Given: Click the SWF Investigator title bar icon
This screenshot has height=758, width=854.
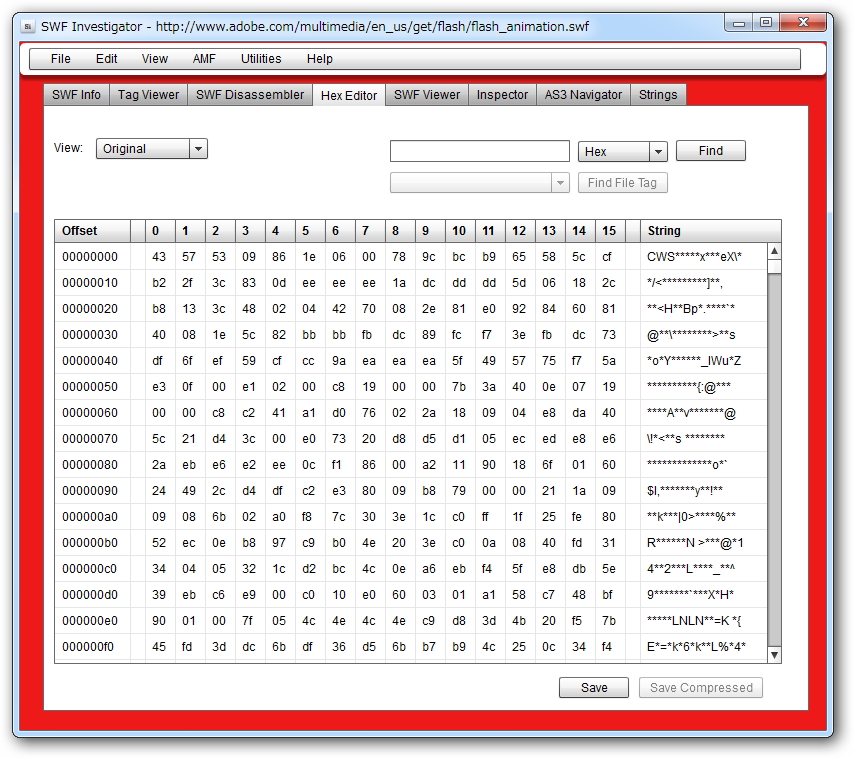Looking at the screenshot, I should (28, 26).
